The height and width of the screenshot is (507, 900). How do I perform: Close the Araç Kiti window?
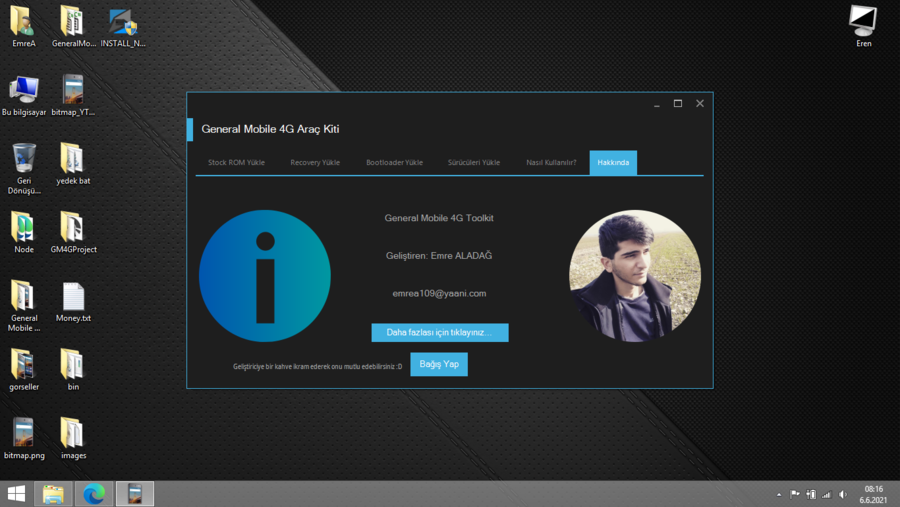[700, 103]
